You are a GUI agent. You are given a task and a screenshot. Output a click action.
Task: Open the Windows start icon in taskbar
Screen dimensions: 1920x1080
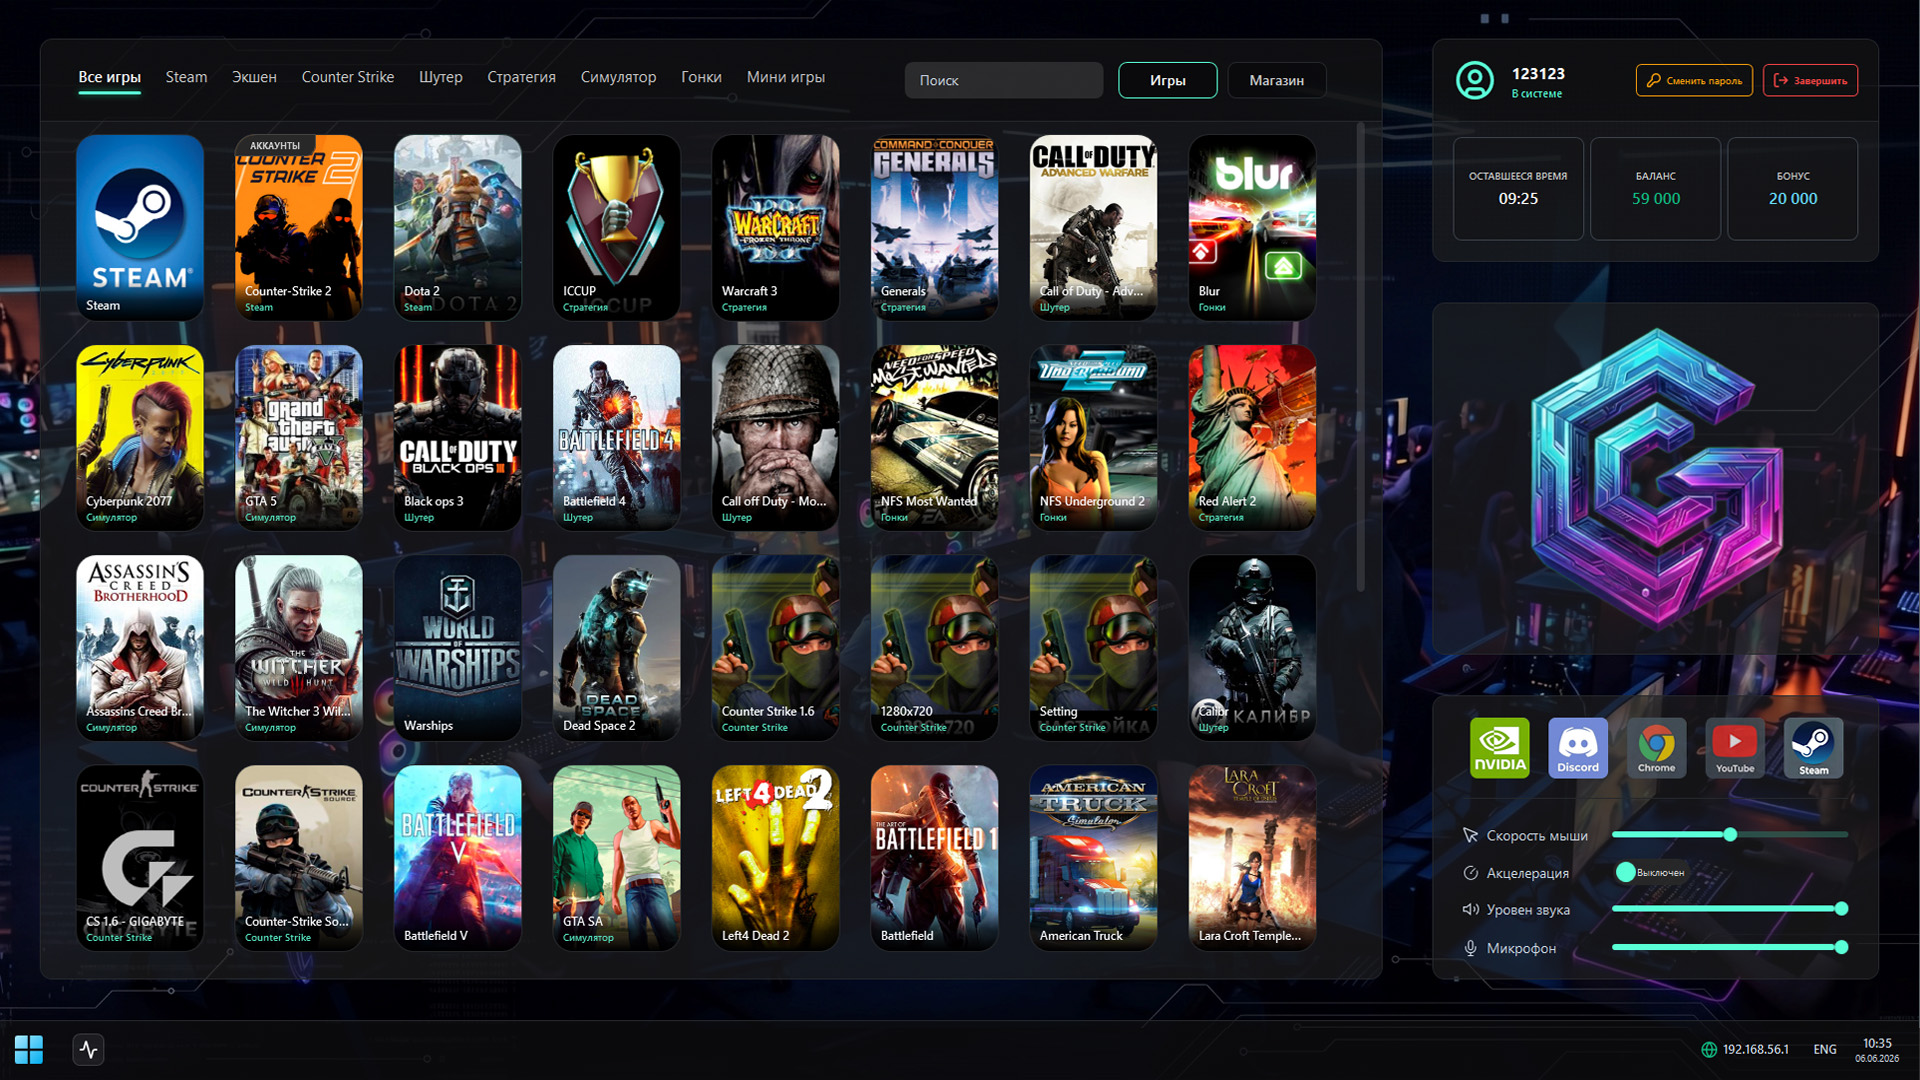point(29,1049)
